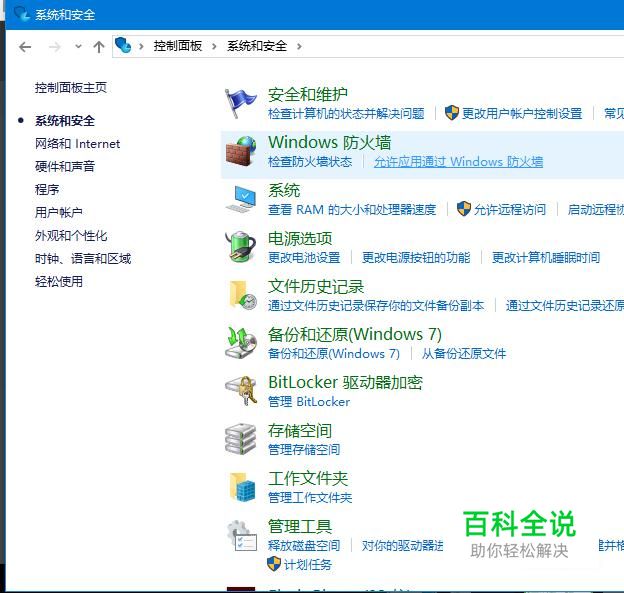Open the 存储空间 heading
Screen dimensions: 624x593
coord(300,431)
